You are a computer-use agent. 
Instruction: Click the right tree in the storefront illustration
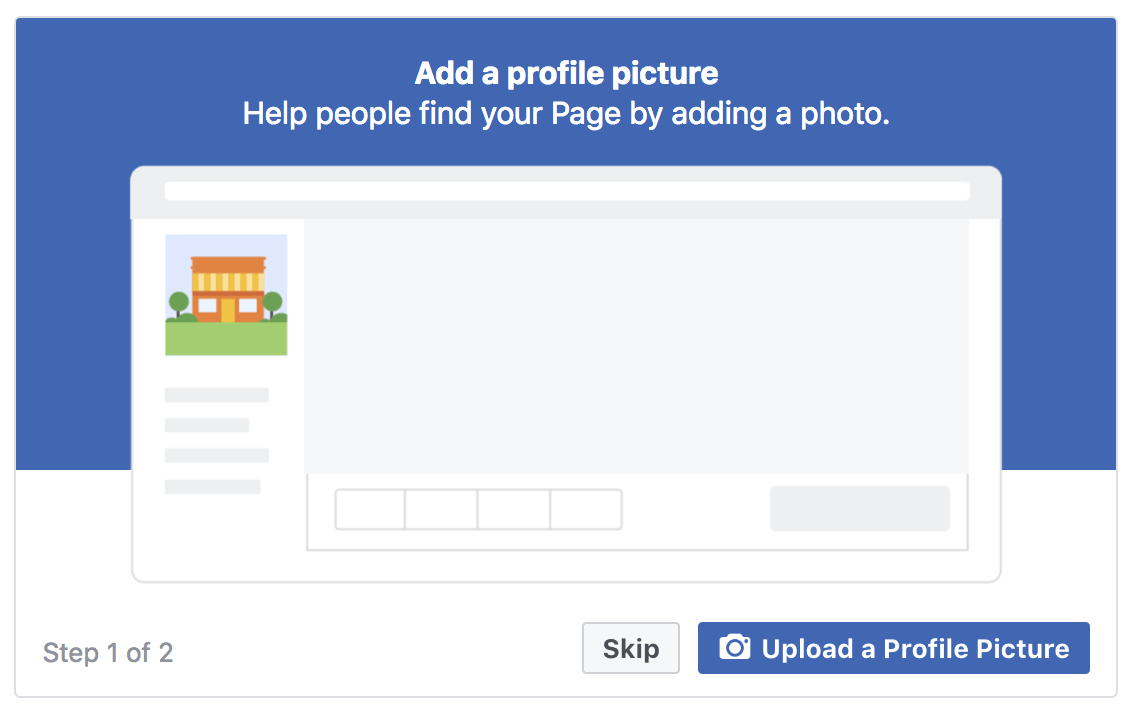coord(274,302)
